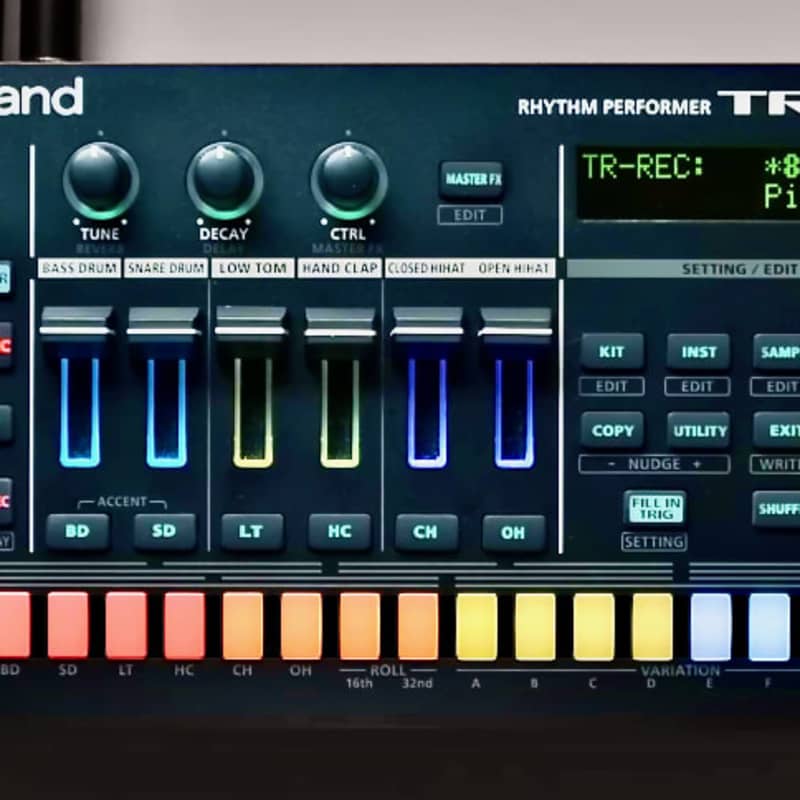The width and height of the screenshot is (800, 800).
Task: Click the SETTING label under FILL IN TRIG
Action: click(654, 541)
